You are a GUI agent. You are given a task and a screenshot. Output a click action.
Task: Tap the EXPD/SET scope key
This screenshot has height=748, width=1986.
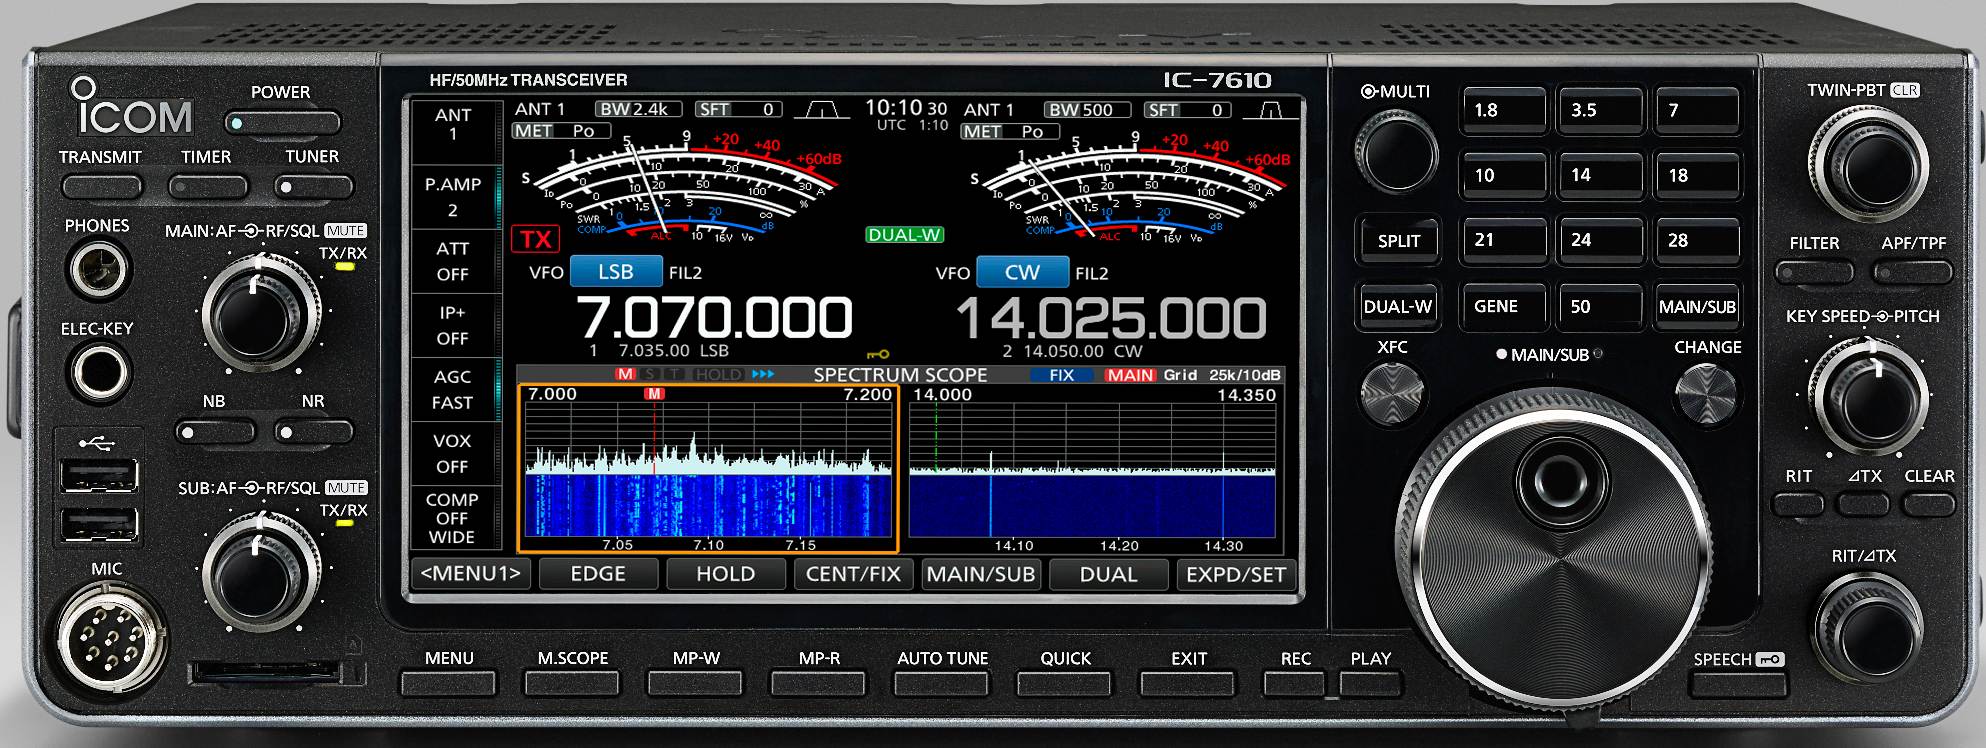(1236, 574)
